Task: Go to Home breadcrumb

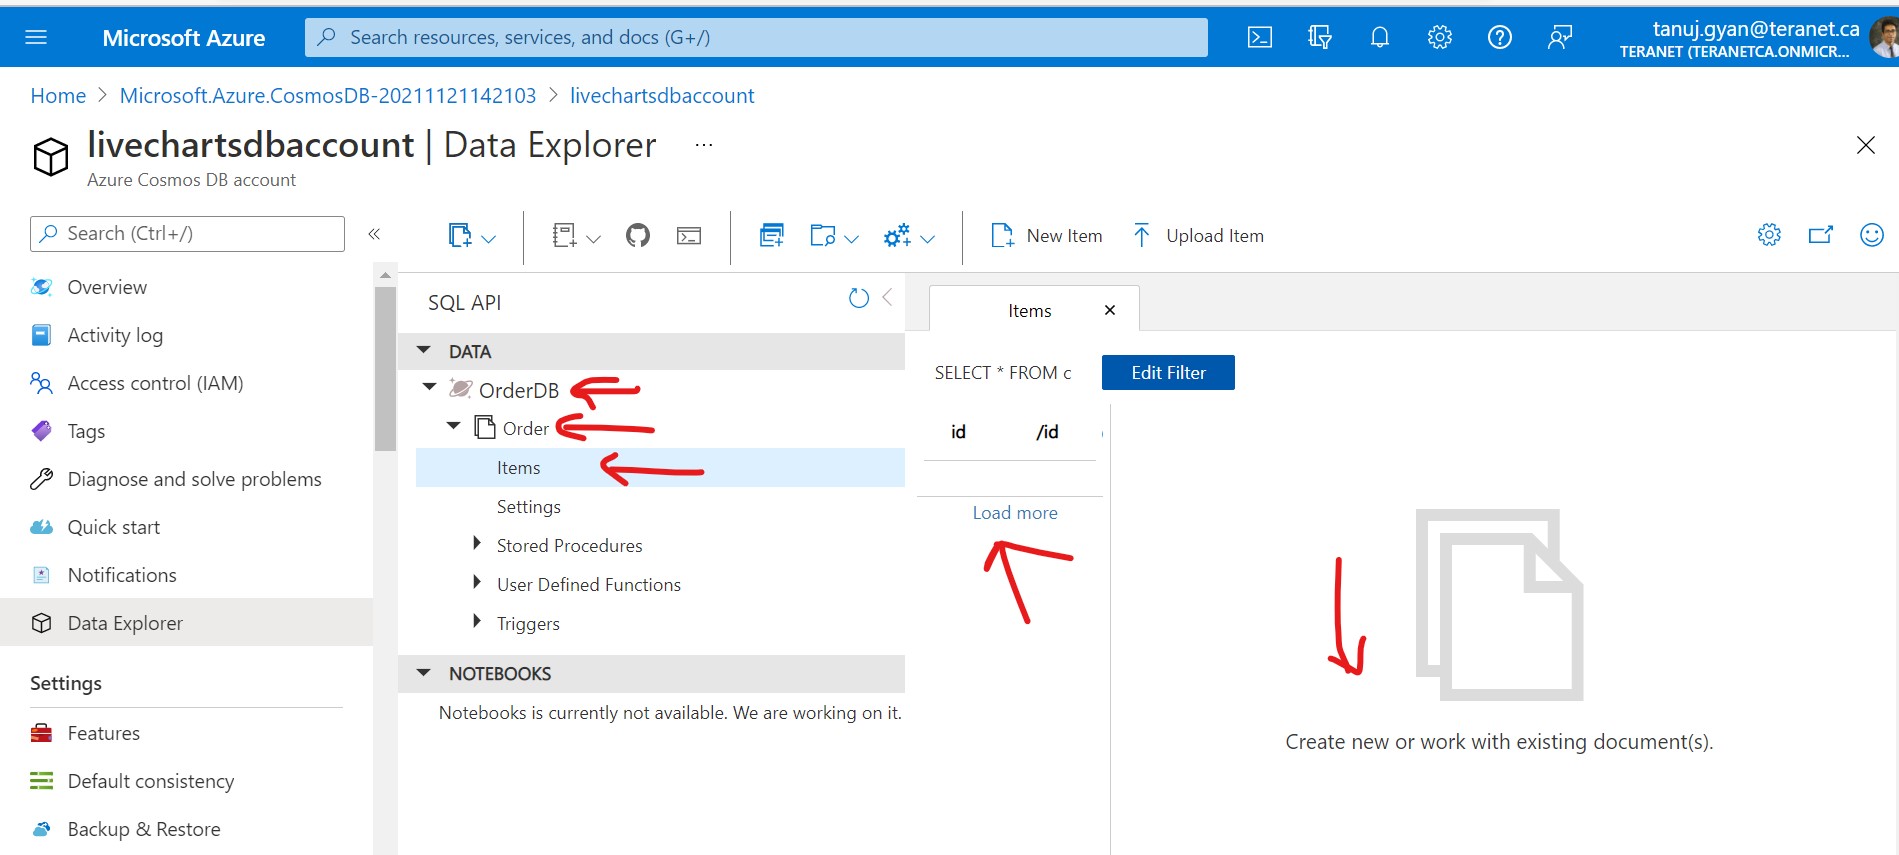Action: 58,96
